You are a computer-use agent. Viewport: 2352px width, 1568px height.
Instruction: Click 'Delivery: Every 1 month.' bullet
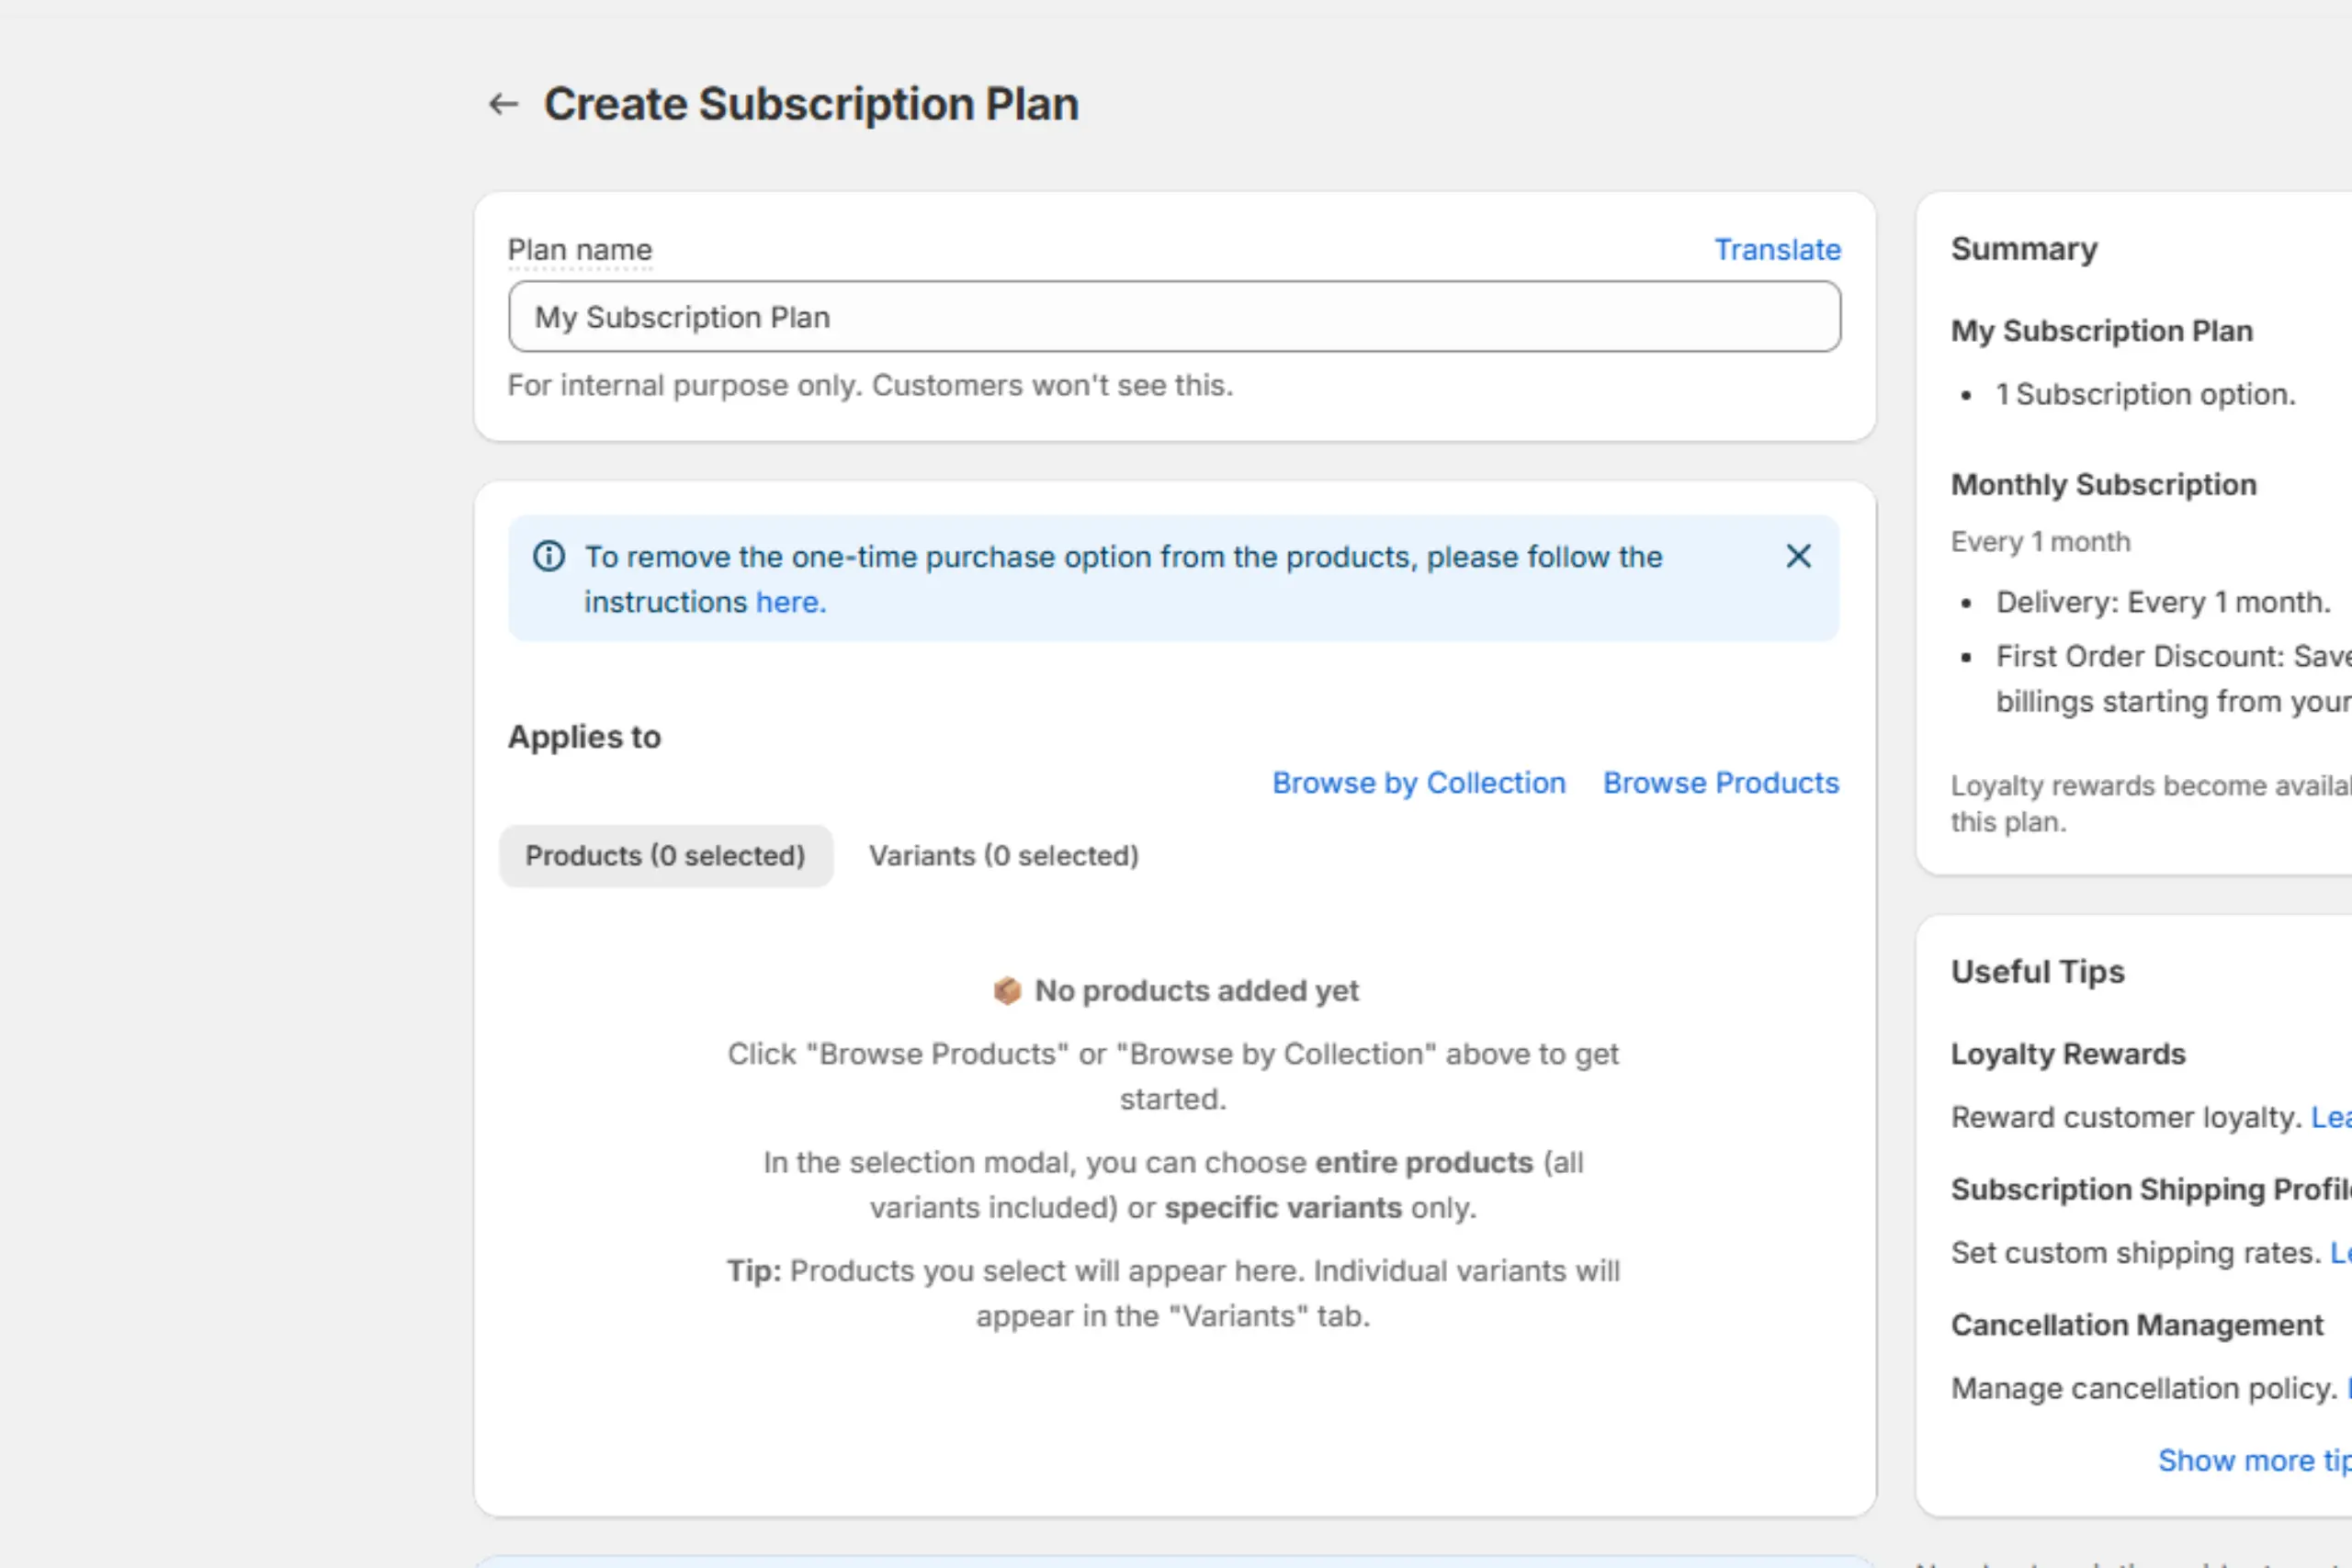2163,602
